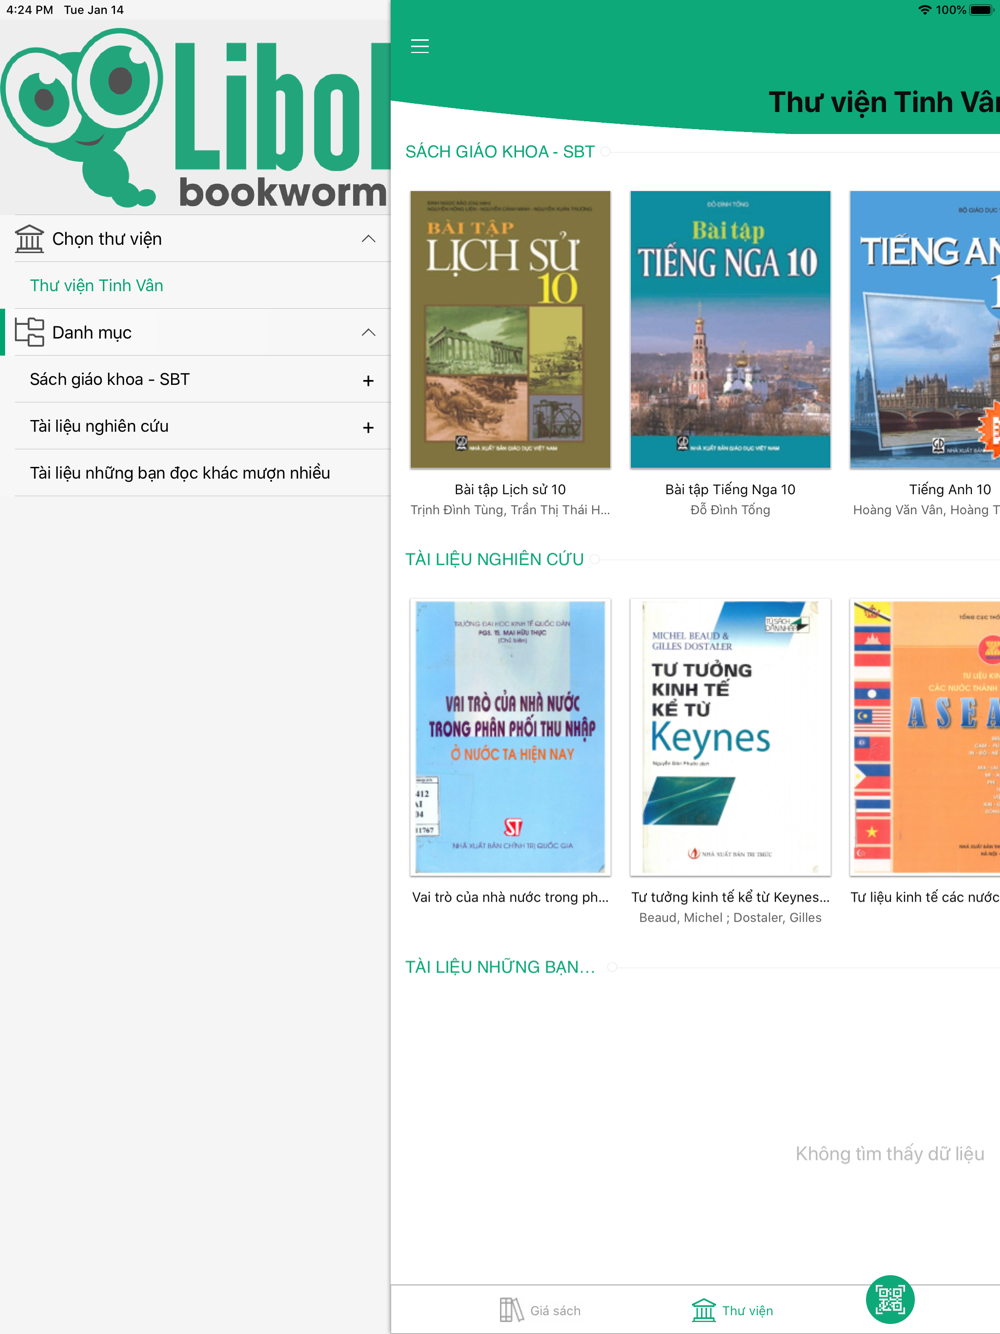Click the 100% battery percentage text
This screenshot has width=1000, height=1334.
tap(951, 10)
